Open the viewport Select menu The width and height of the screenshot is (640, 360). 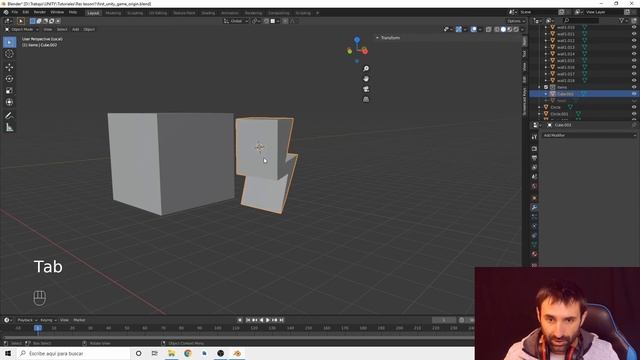click(x=62, y=29)
